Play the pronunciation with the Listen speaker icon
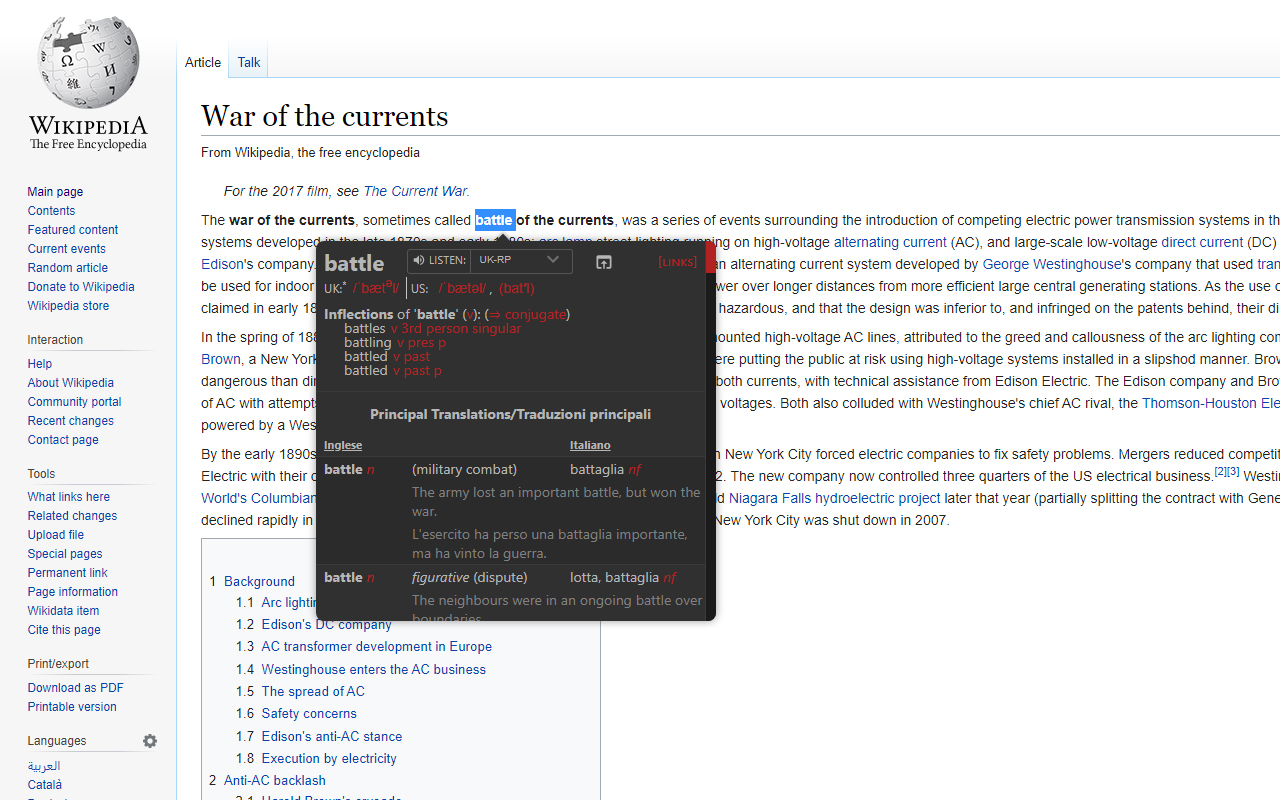This screenshot has height=800, width=1280. (419, 261)
